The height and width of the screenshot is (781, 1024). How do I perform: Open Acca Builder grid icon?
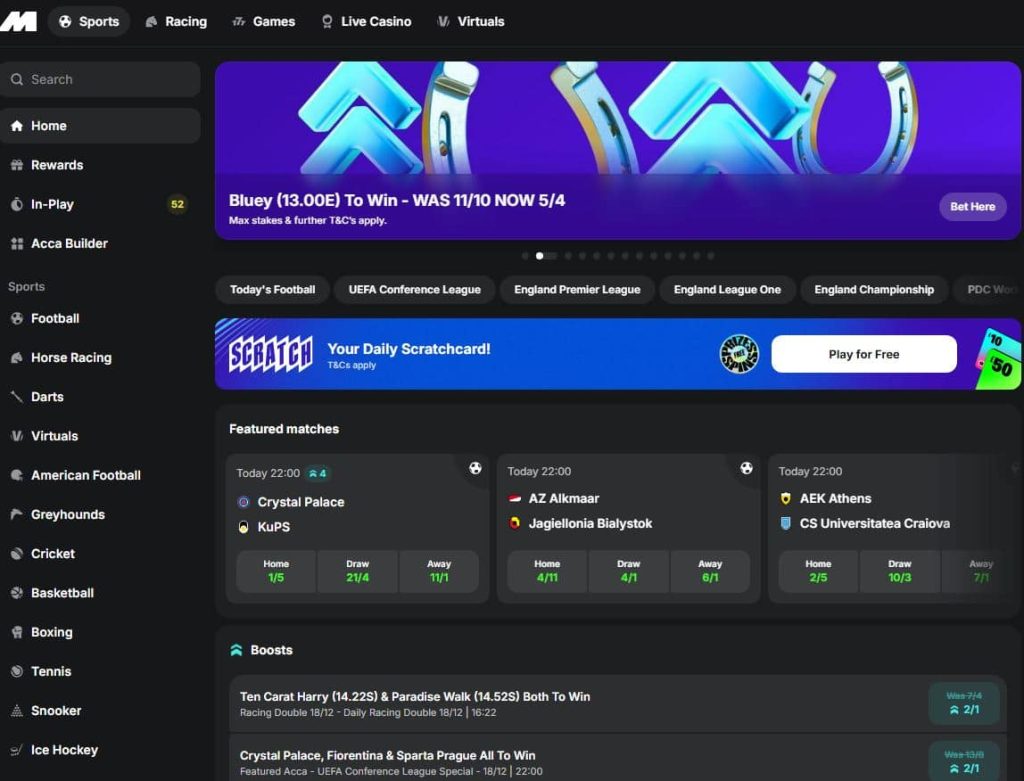17,244
